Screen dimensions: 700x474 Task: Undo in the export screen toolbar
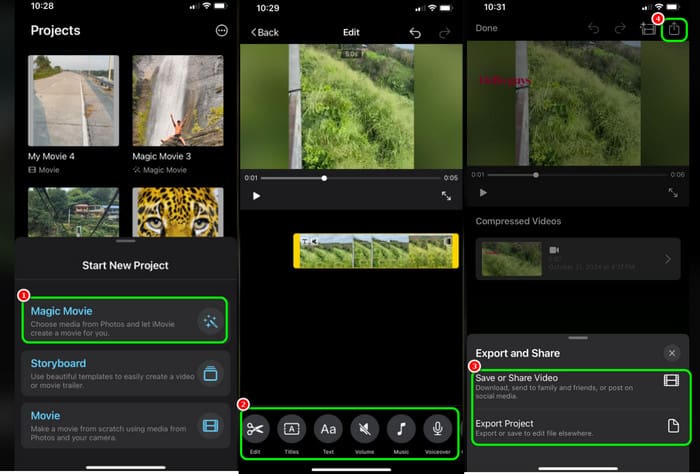click(593, 29)
